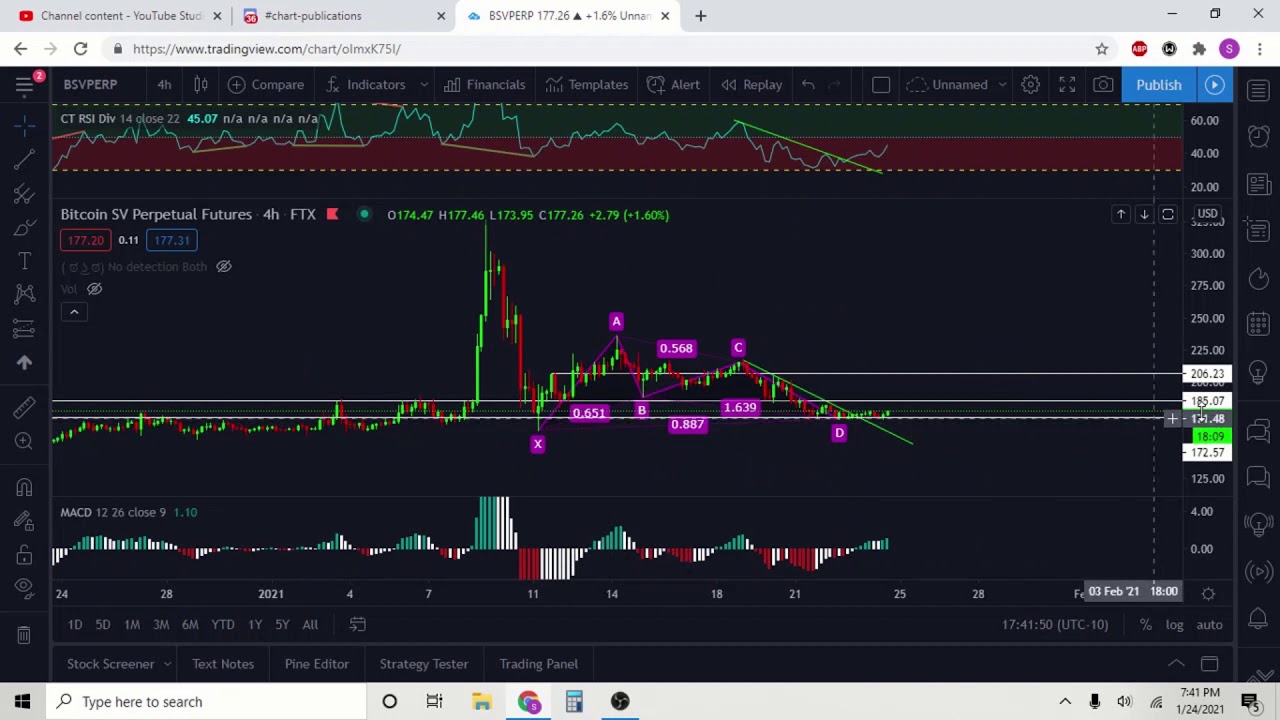Switch to the Pine Editor tab
The image size is (1280, 720).
click(x=316, y=664)
